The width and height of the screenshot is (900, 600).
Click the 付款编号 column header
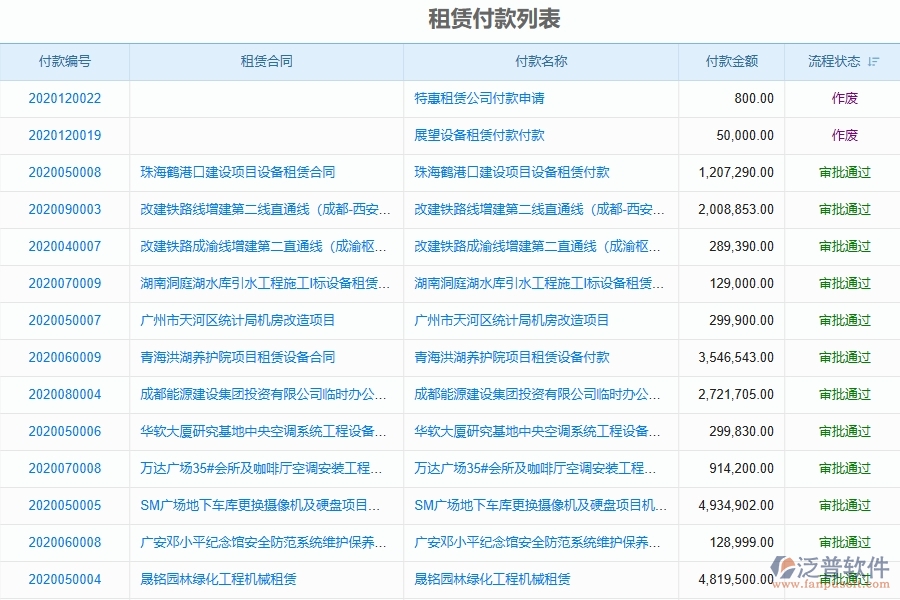click(x=64, y=61)
